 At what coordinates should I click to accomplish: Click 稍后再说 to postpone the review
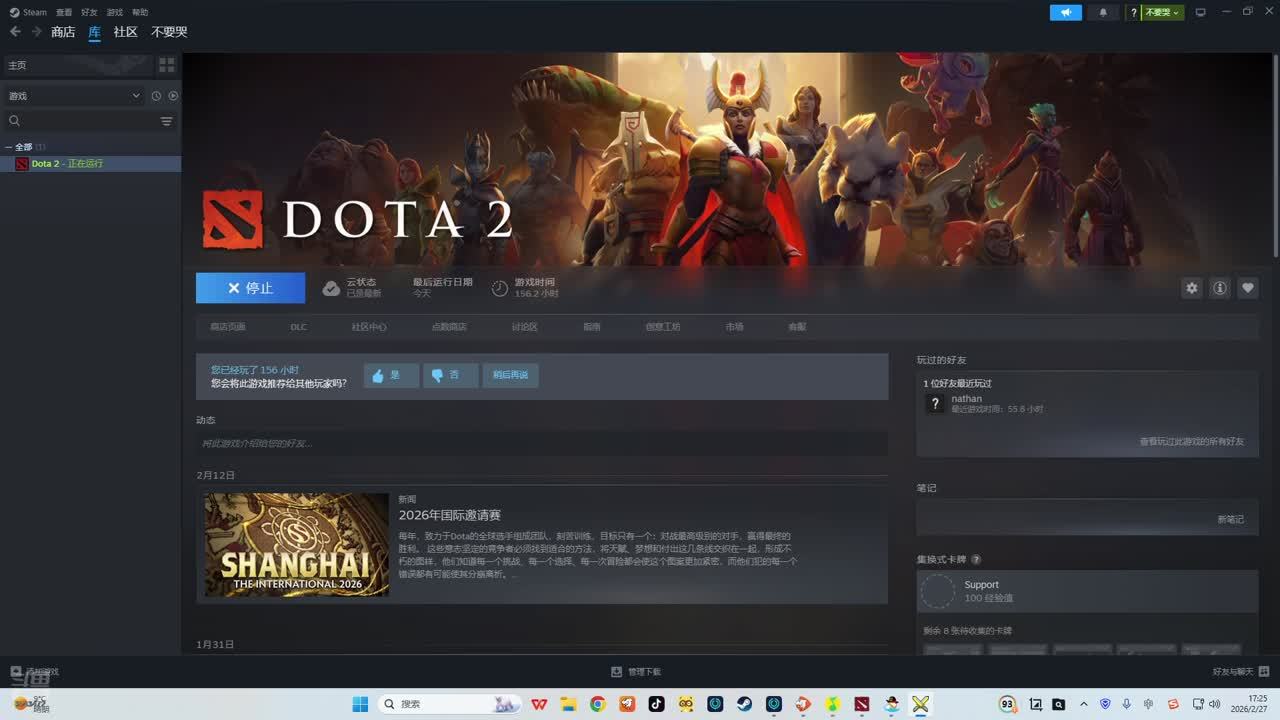point(510,375)
